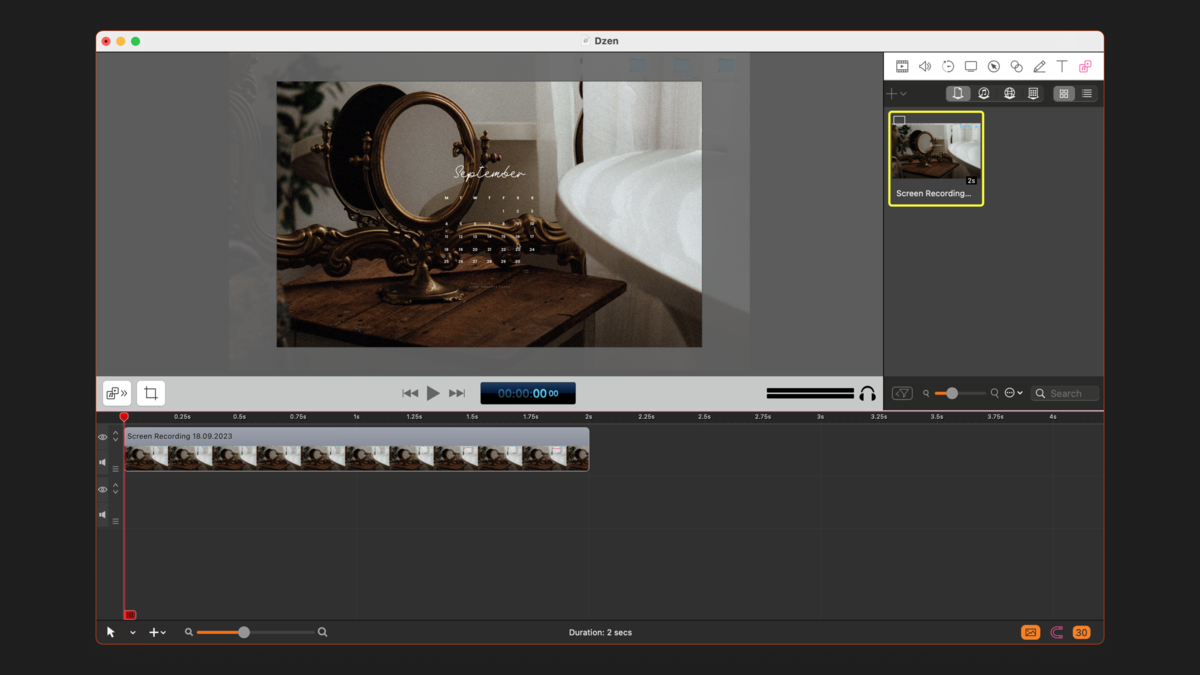Screen dimensions: 1200x675
Task: Open the ellipsis options dropdown near Search
Action: 1013,393
